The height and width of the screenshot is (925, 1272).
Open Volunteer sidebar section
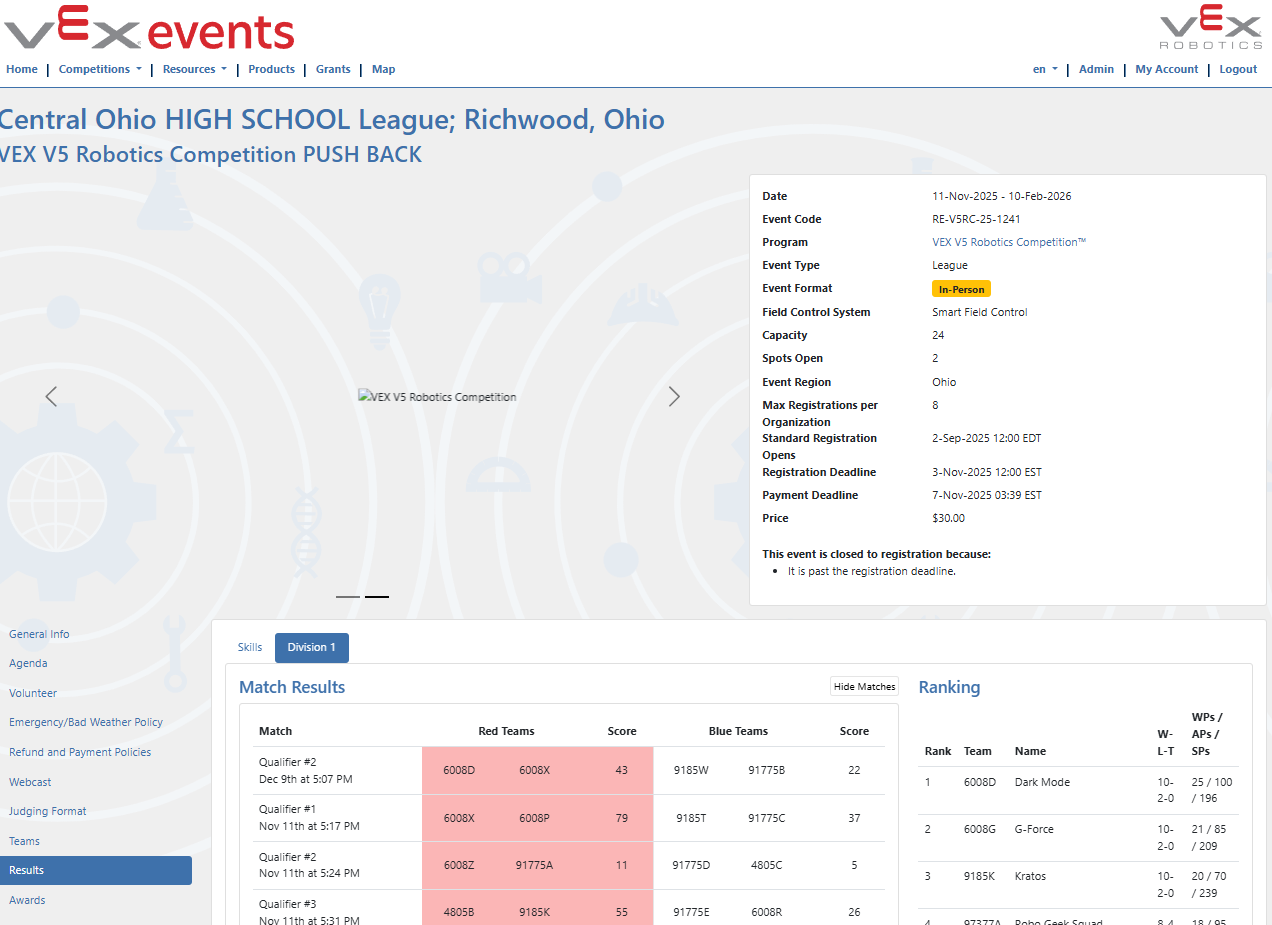point(33,693)
